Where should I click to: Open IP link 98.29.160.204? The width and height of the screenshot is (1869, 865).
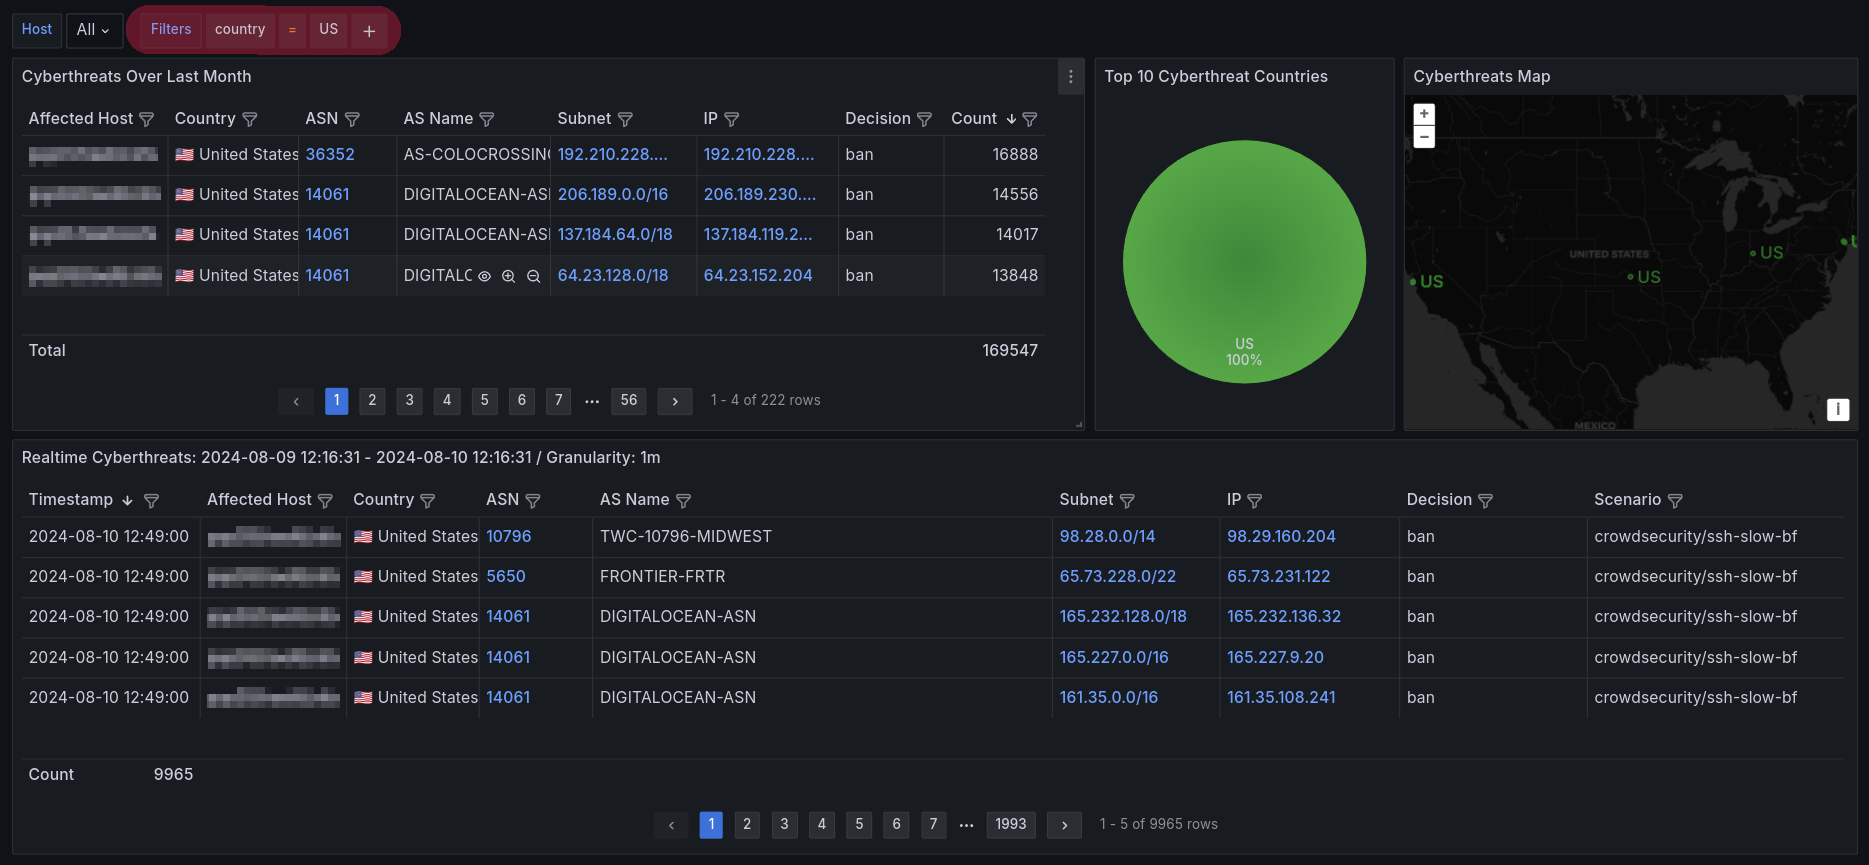(x=1281, y=537)
